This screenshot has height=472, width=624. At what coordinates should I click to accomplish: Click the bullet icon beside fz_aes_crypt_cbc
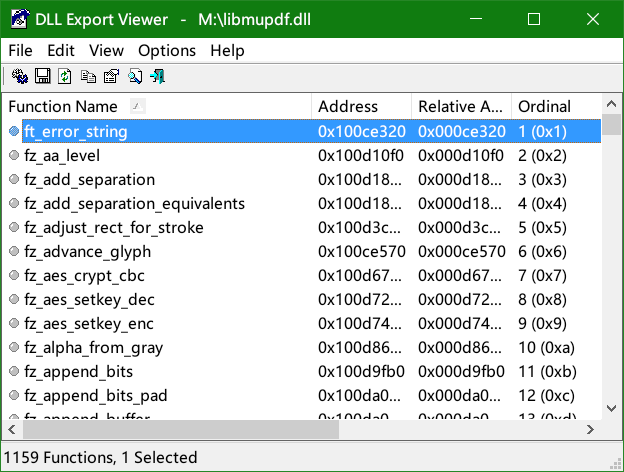point(14,275)
